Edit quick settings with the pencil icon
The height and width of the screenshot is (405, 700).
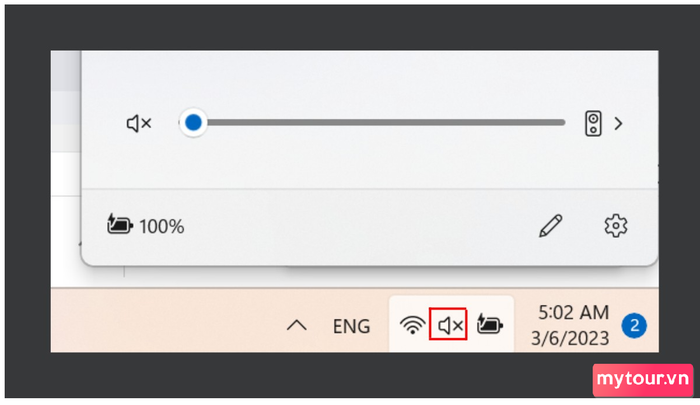(x=550, y=226)
